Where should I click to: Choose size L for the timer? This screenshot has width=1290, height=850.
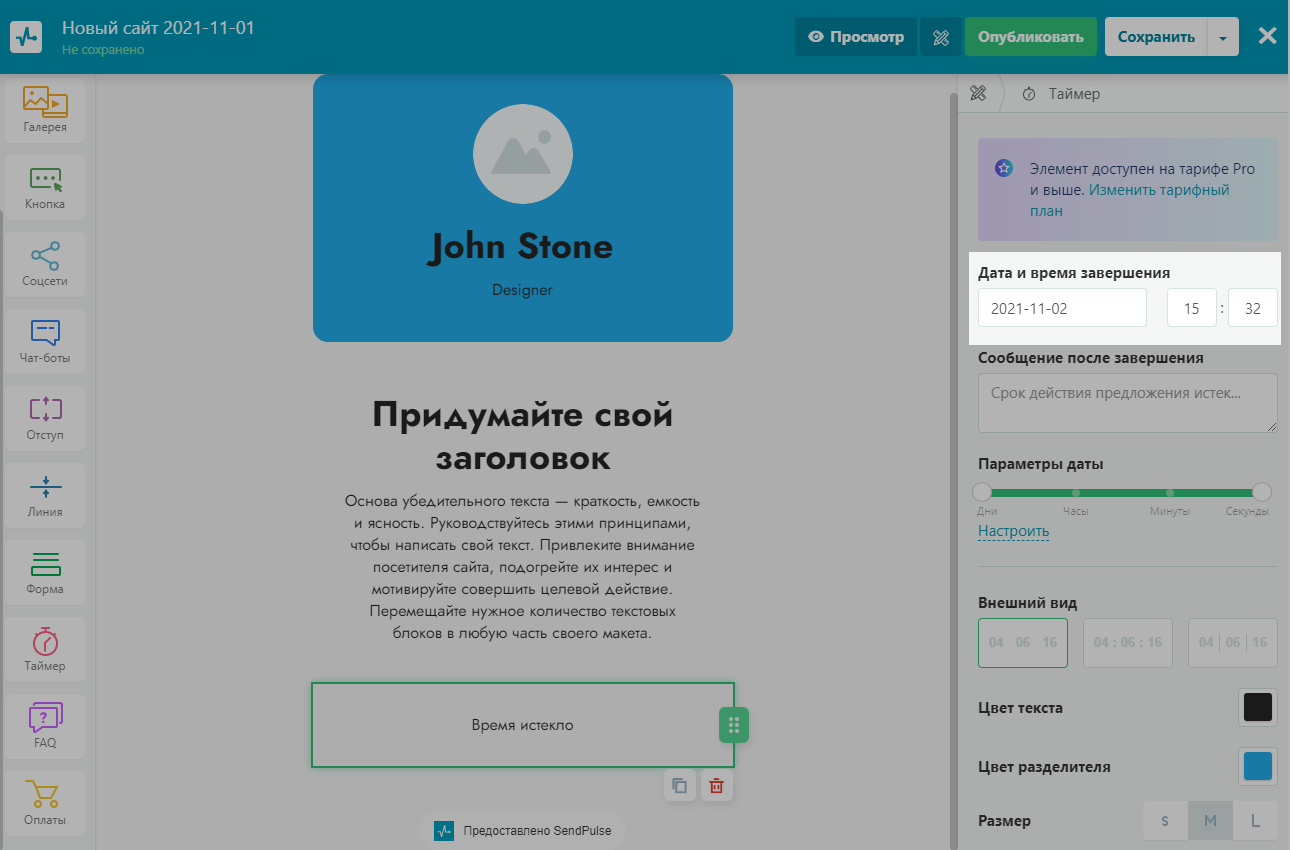pyautogui.click(x=1255, y=821)
